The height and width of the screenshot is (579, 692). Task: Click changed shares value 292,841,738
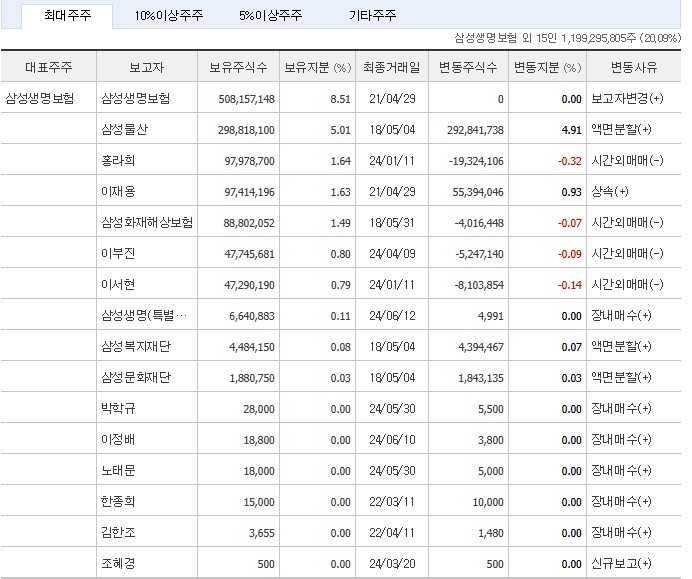coord(475,130)
